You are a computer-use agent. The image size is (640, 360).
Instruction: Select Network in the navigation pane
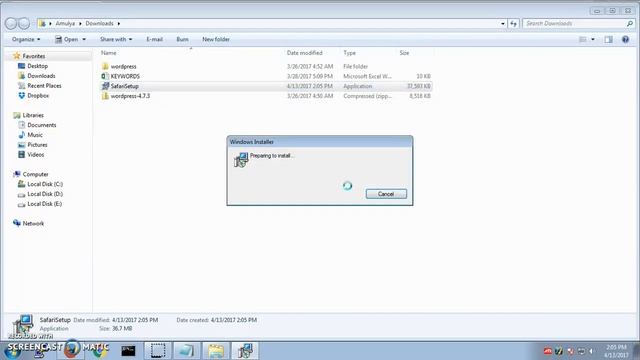[33, 223]
